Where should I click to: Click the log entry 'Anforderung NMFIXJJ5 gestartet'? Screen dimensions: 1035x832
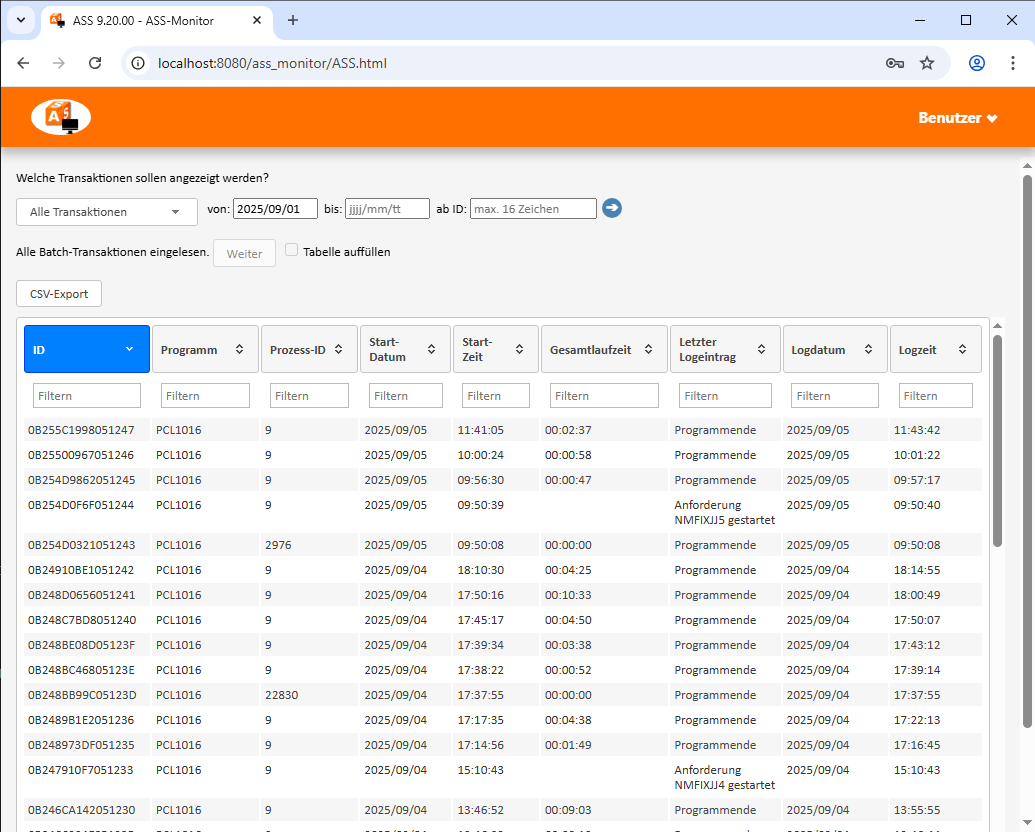click(x=725, y=512)
